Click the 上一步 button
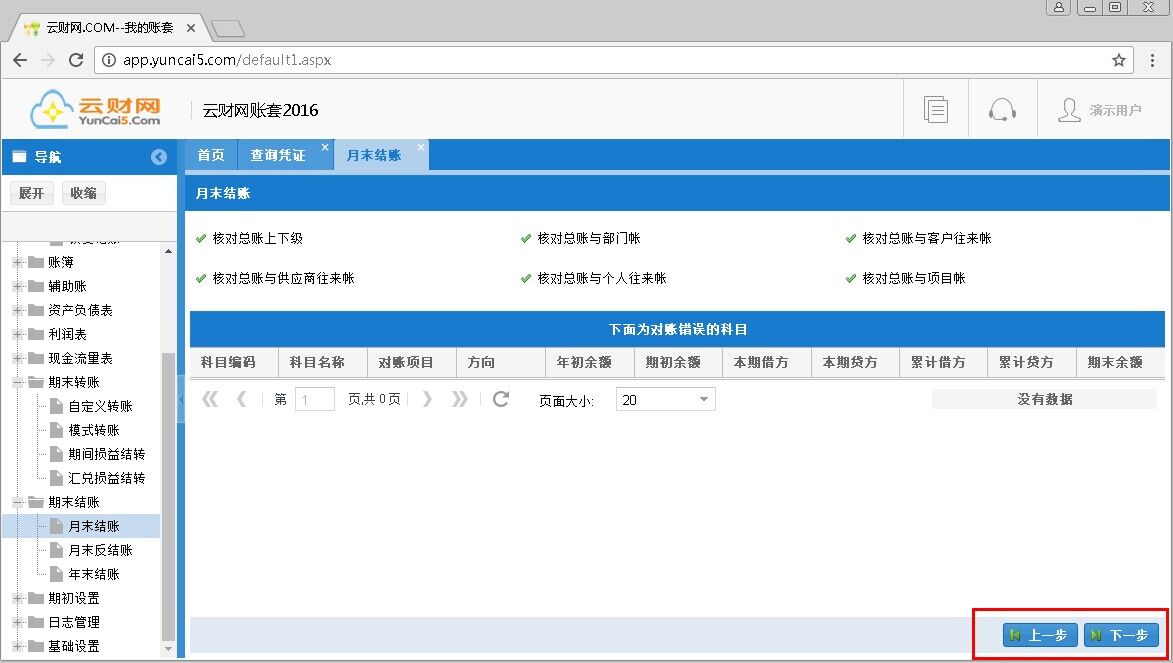The width and height of the screenshot is (1173, 663). [x=1039, y=635]
